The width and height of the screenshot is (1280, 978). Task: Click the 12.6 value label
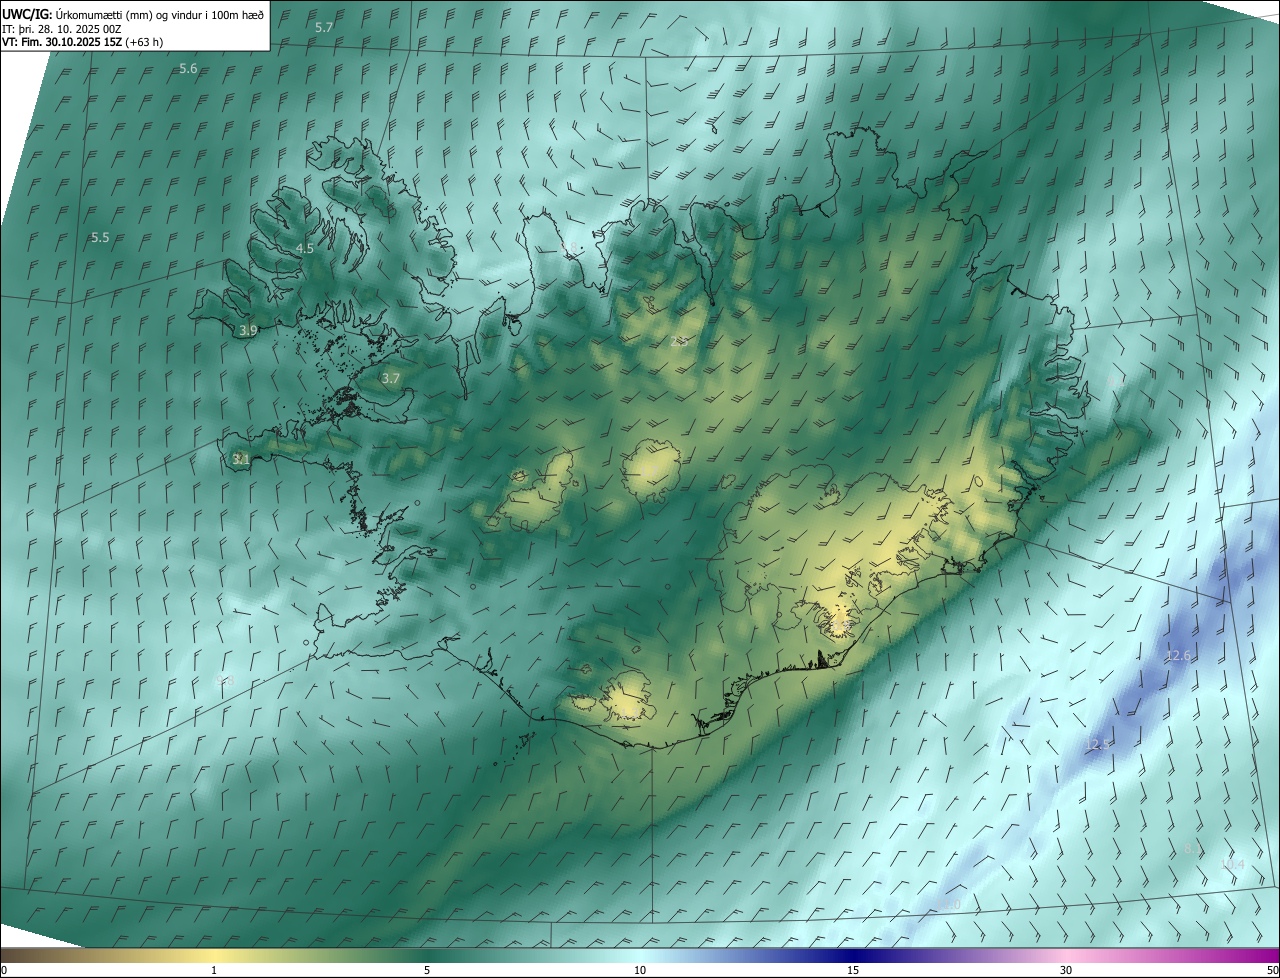tap(1179, 656)
